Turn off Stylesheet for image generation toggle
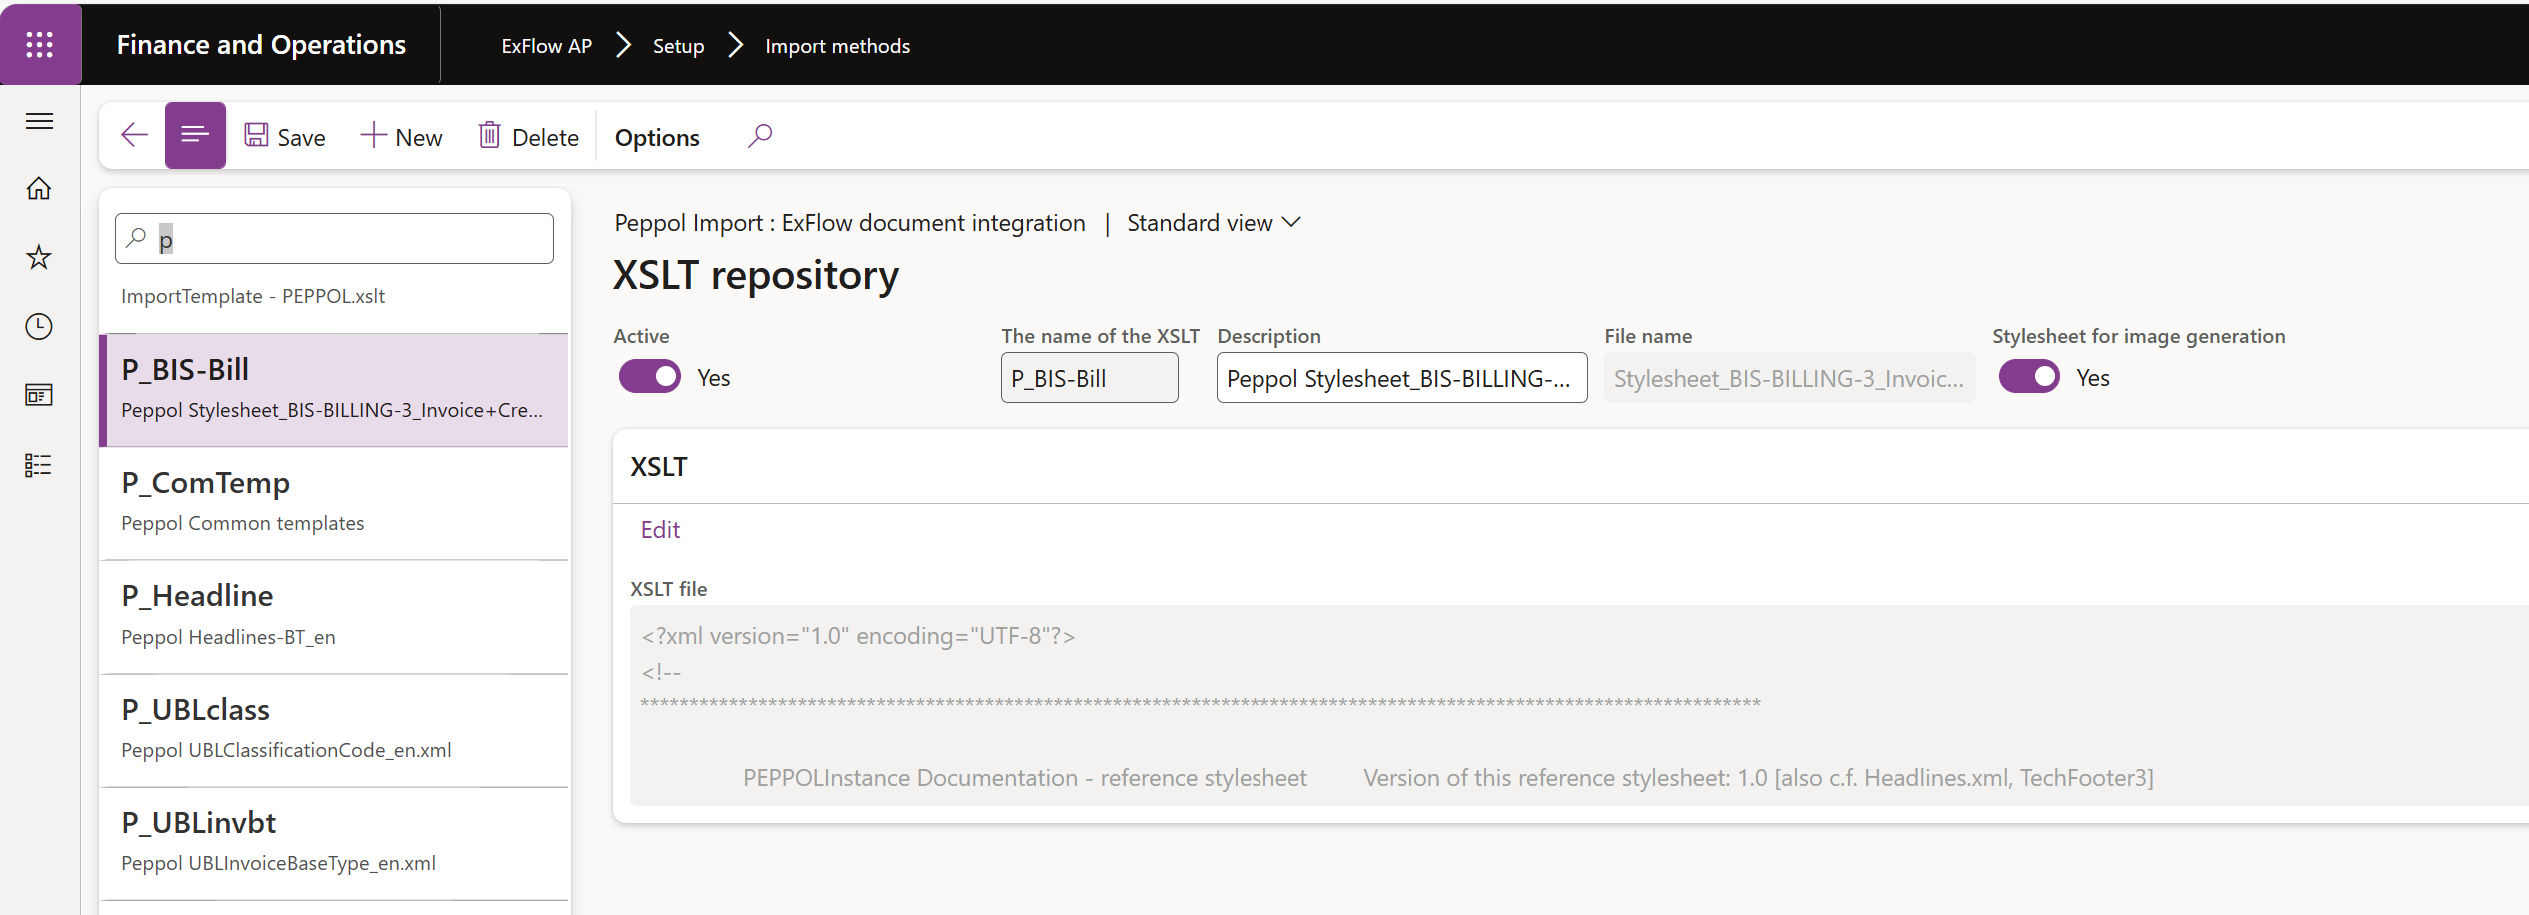This screenshot has width=2529, height=915. coord(2029,377)
